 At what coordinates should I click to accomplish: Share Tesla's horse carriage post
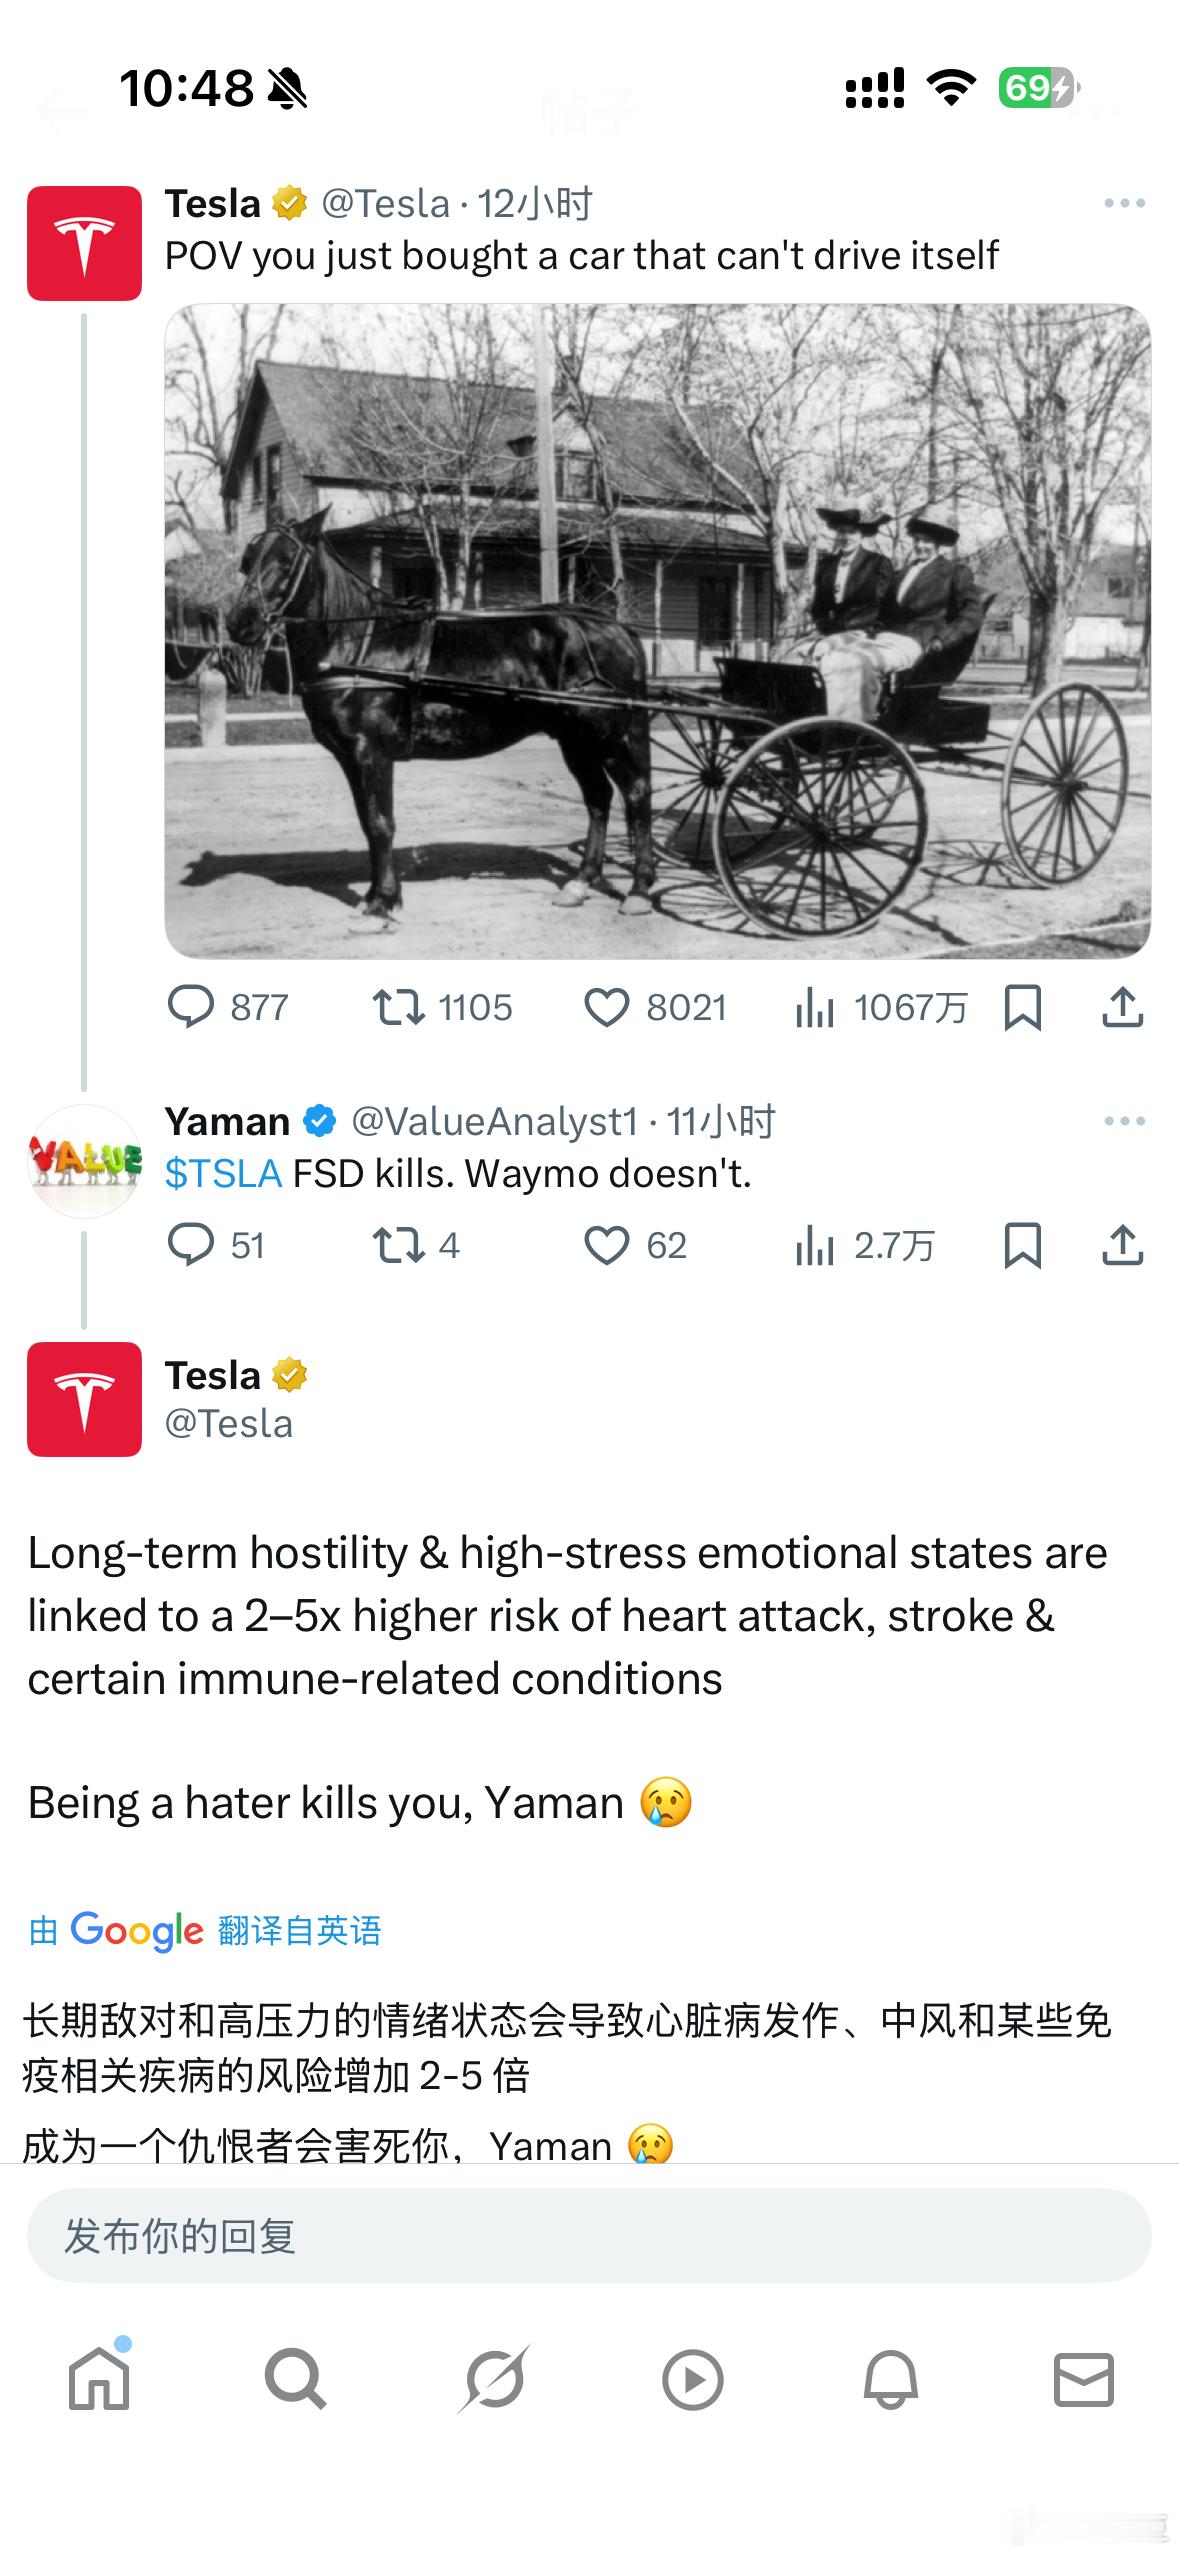point(1122,1007)
